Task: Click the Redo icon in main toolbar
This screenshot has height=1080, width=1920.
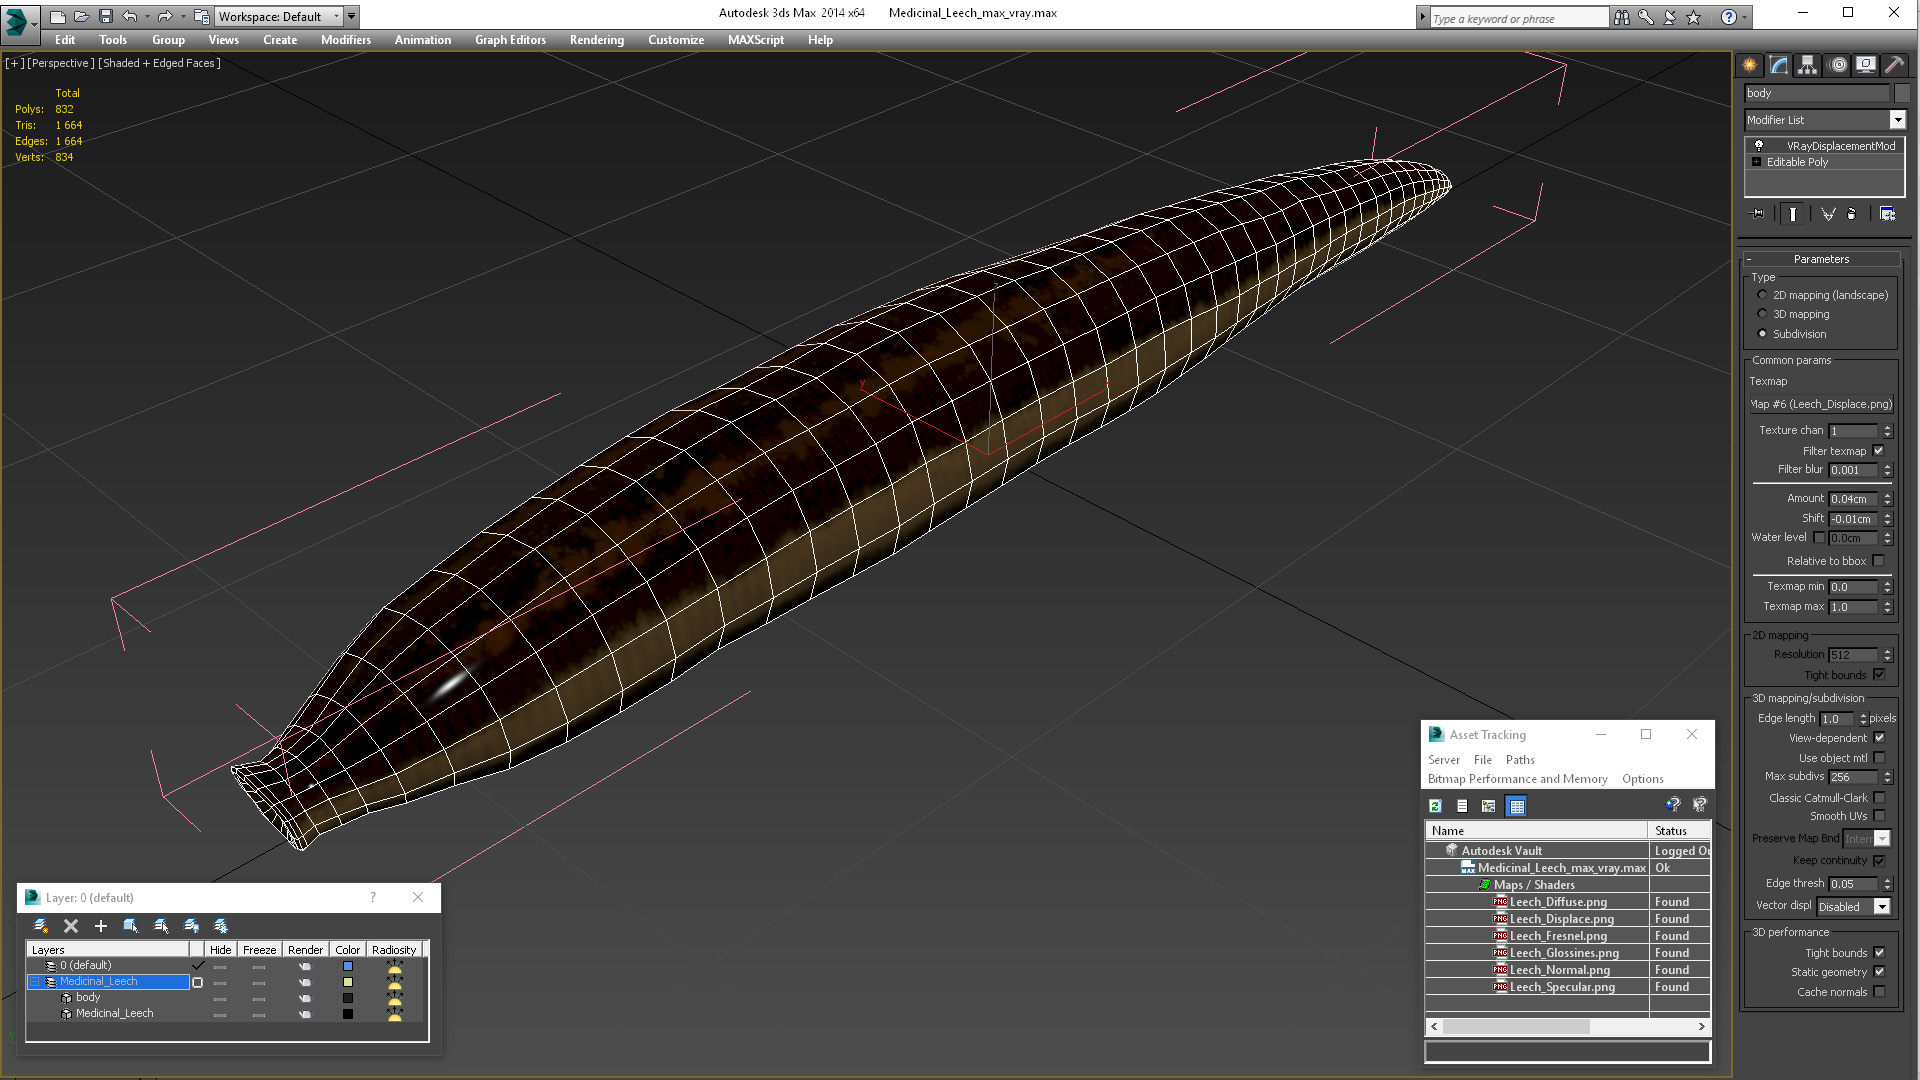Action: tap(164, 15)
